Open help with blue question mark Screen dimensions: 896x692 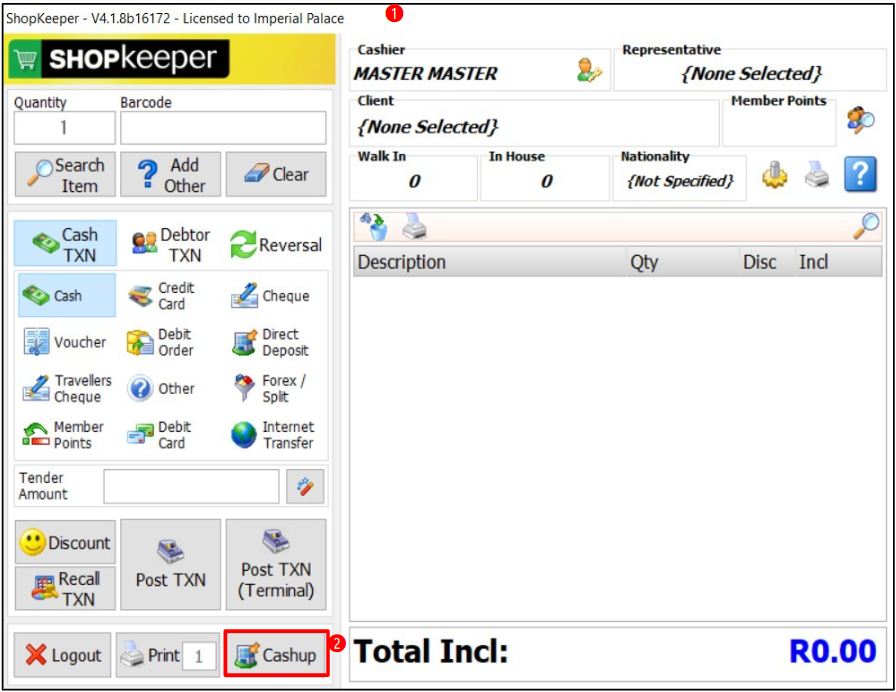pos(860,174)
